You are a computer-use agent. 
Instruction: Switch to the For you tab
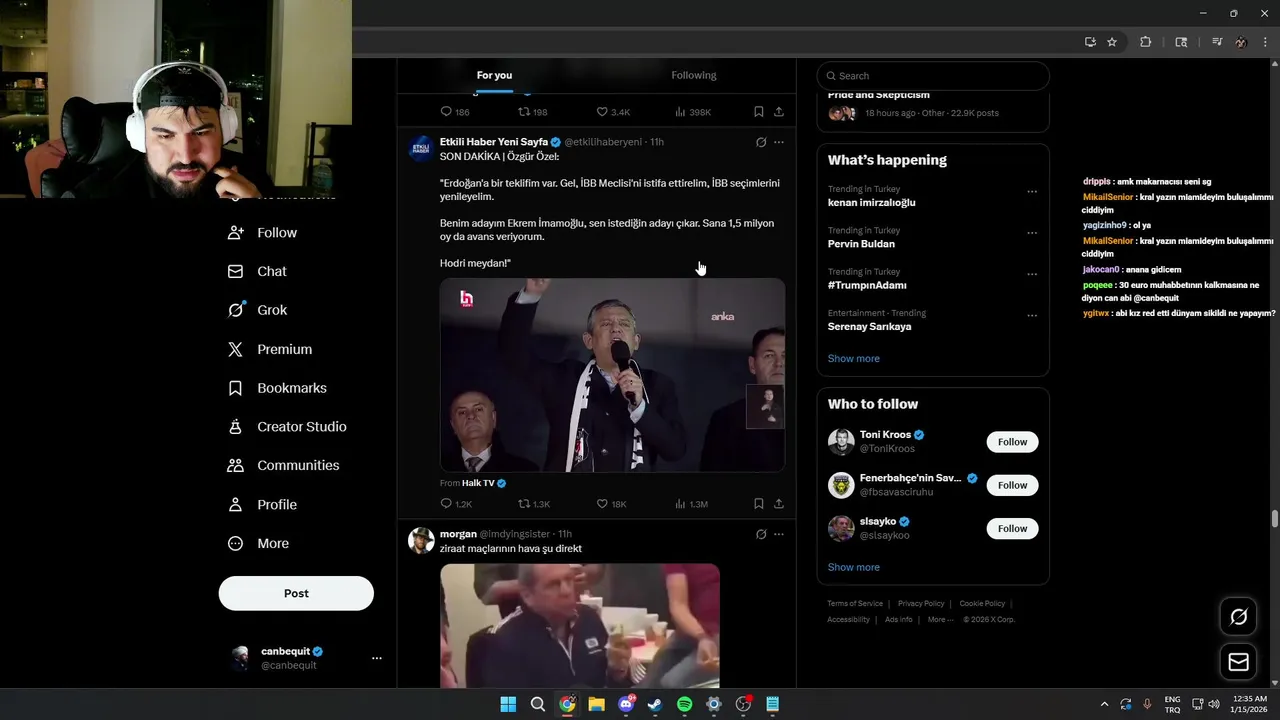pyautogui.click(x=494, y=76)
